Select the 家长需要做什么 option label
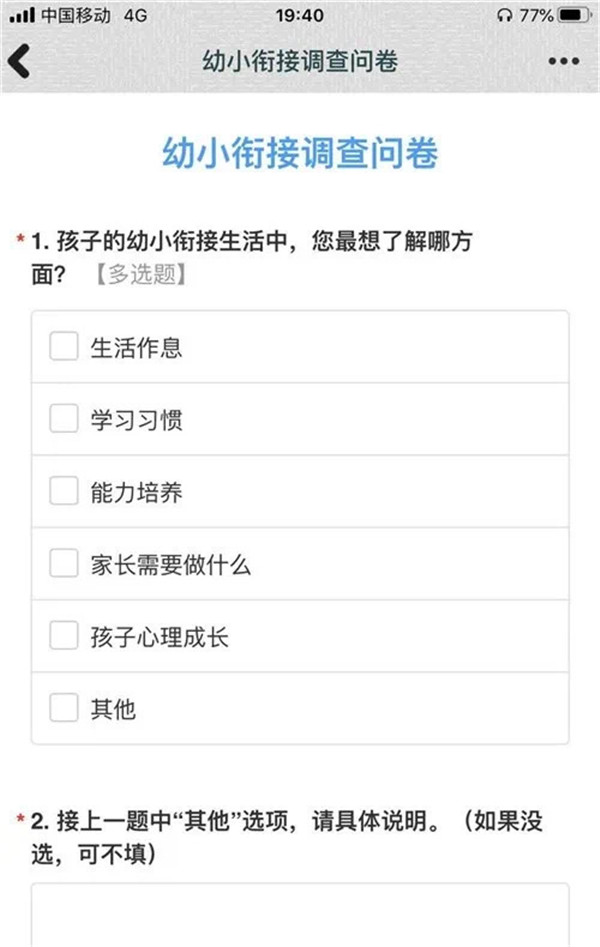Viewport: 600px width, 947px height. 170,565
